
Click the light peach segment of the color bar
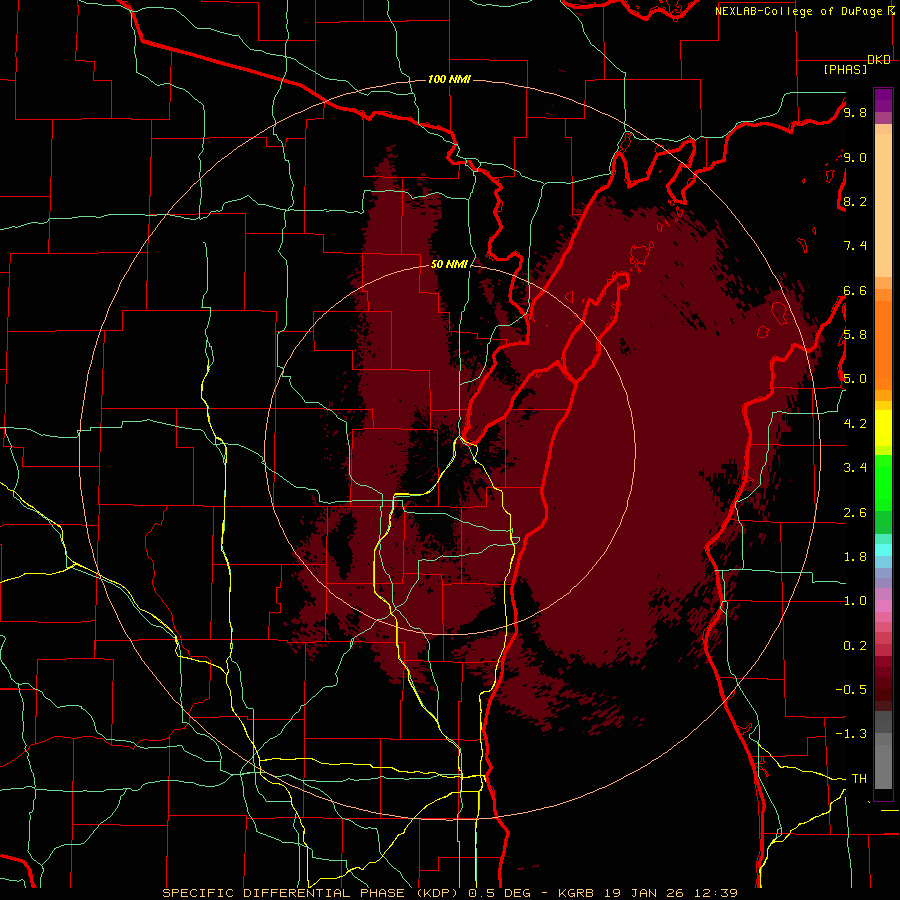tap(883, 206)
